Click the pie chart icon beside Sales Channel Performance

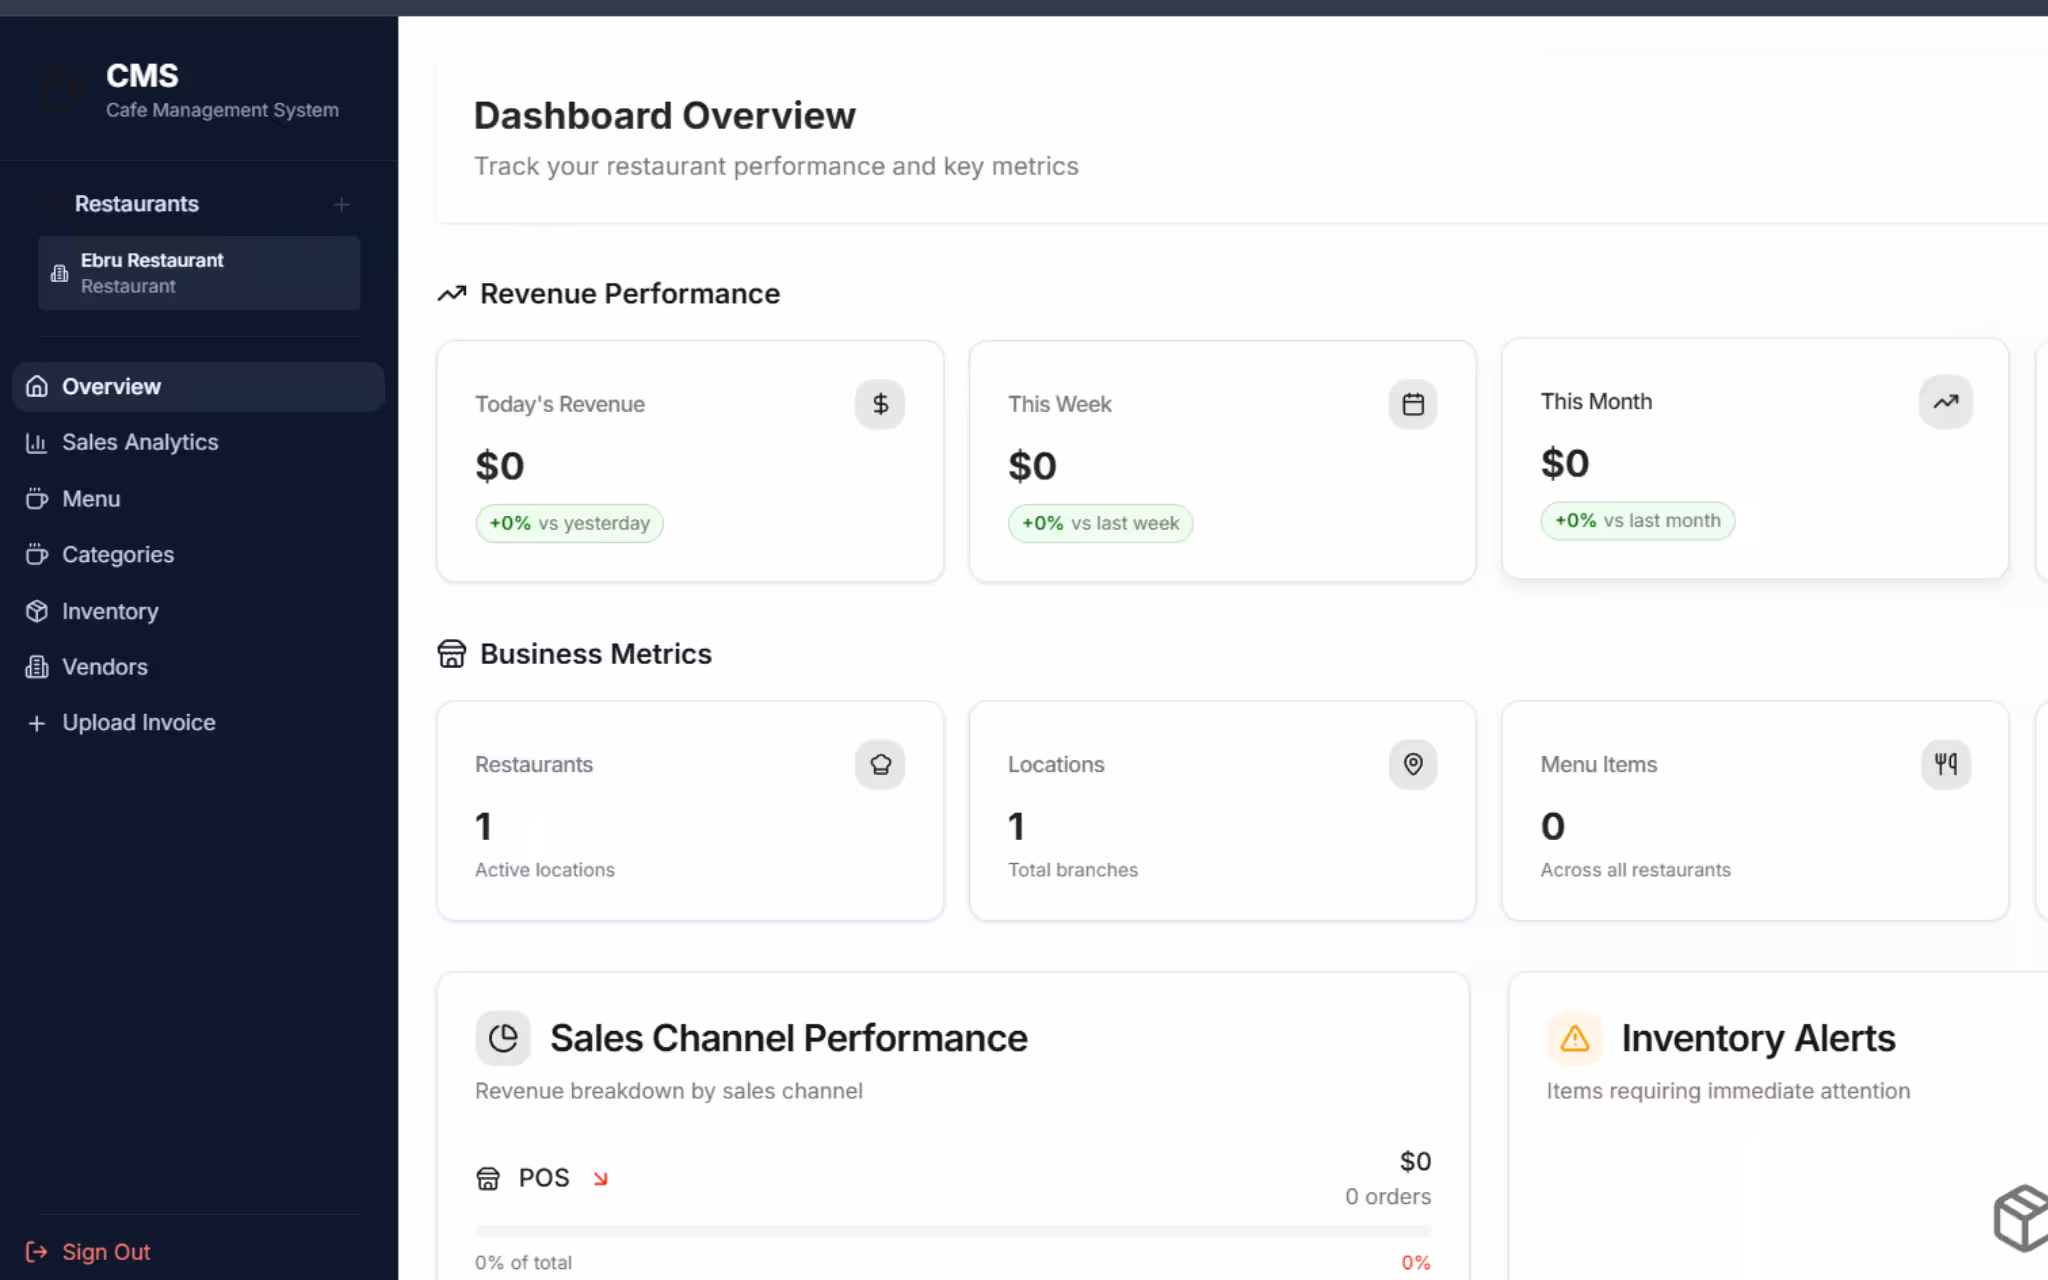pyautogui.click(x=503, y=1038)
